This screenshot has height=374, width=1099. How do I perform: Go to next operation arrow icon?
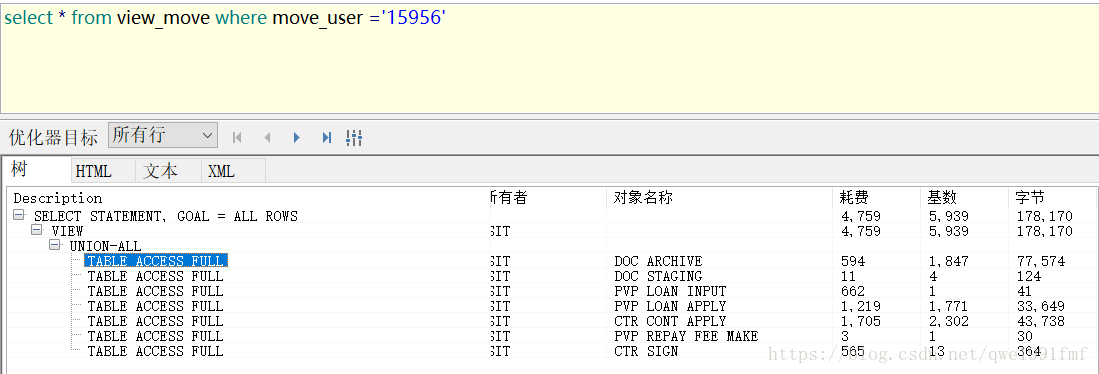point(296,138)
